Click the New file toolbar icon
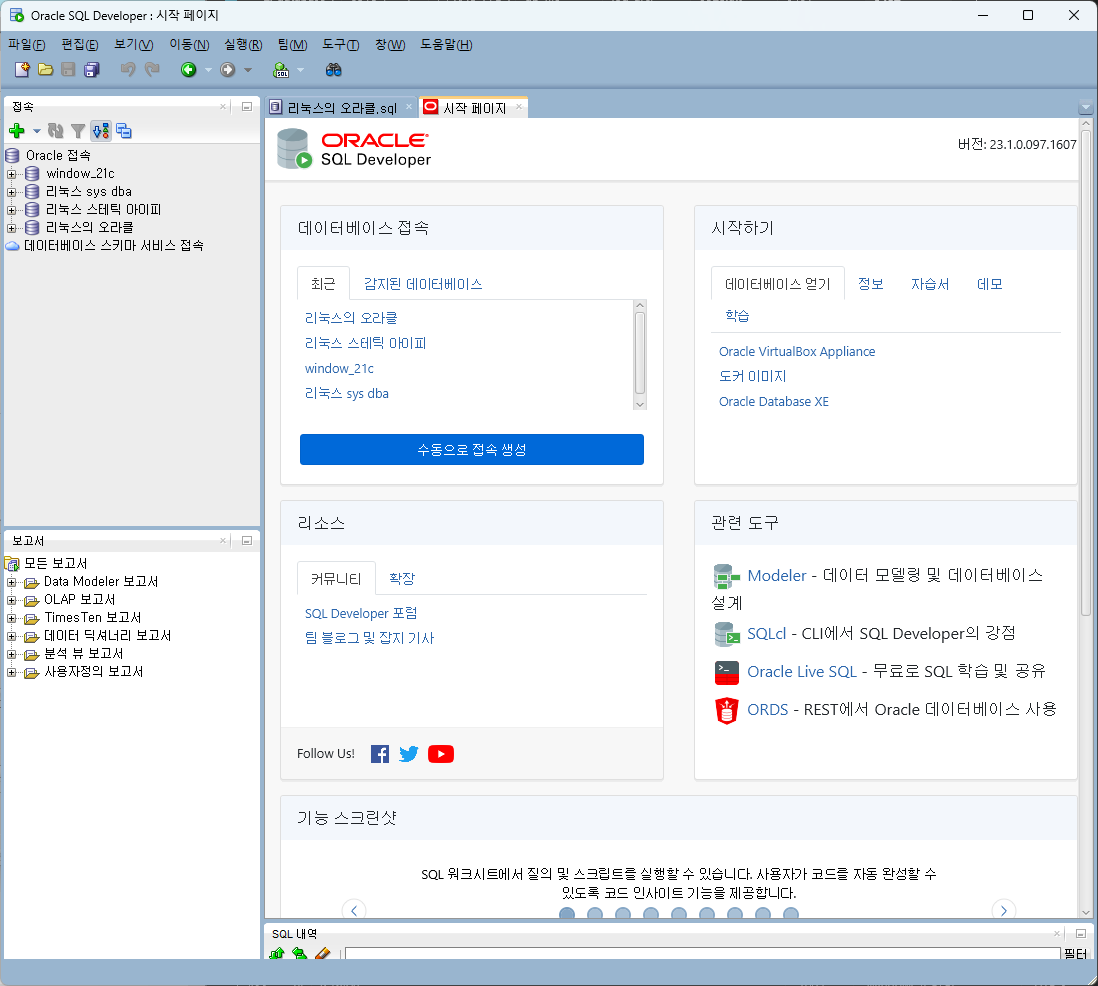Screen dimensions: 1098x986 22,69
